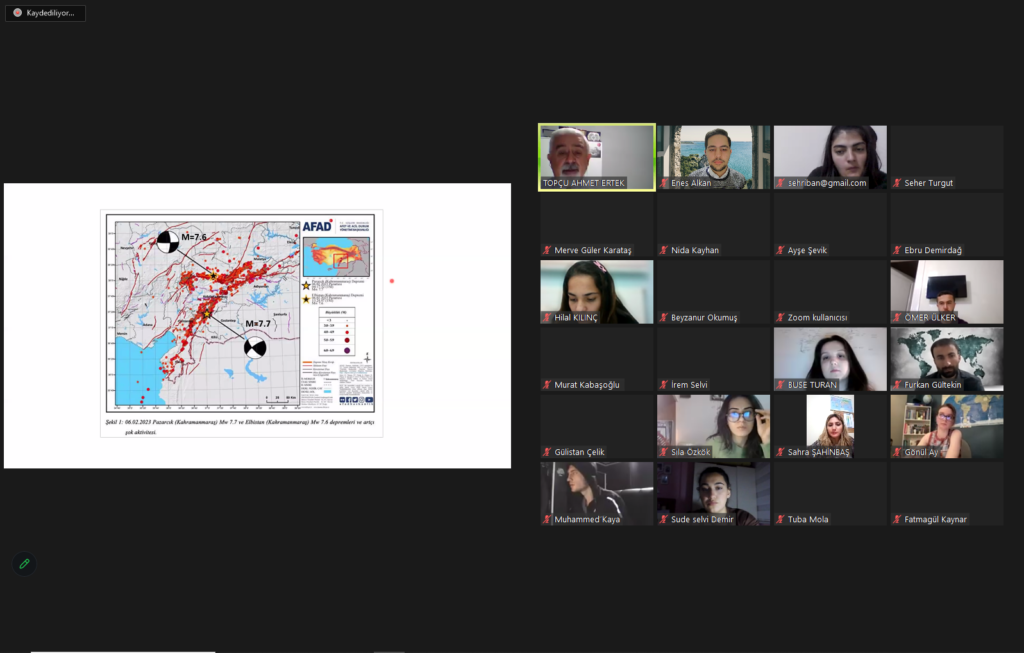Select TOPÇU AHMET ERTEK speaker video tile
Screen dimensions: 1024x653
coord(597,157)
